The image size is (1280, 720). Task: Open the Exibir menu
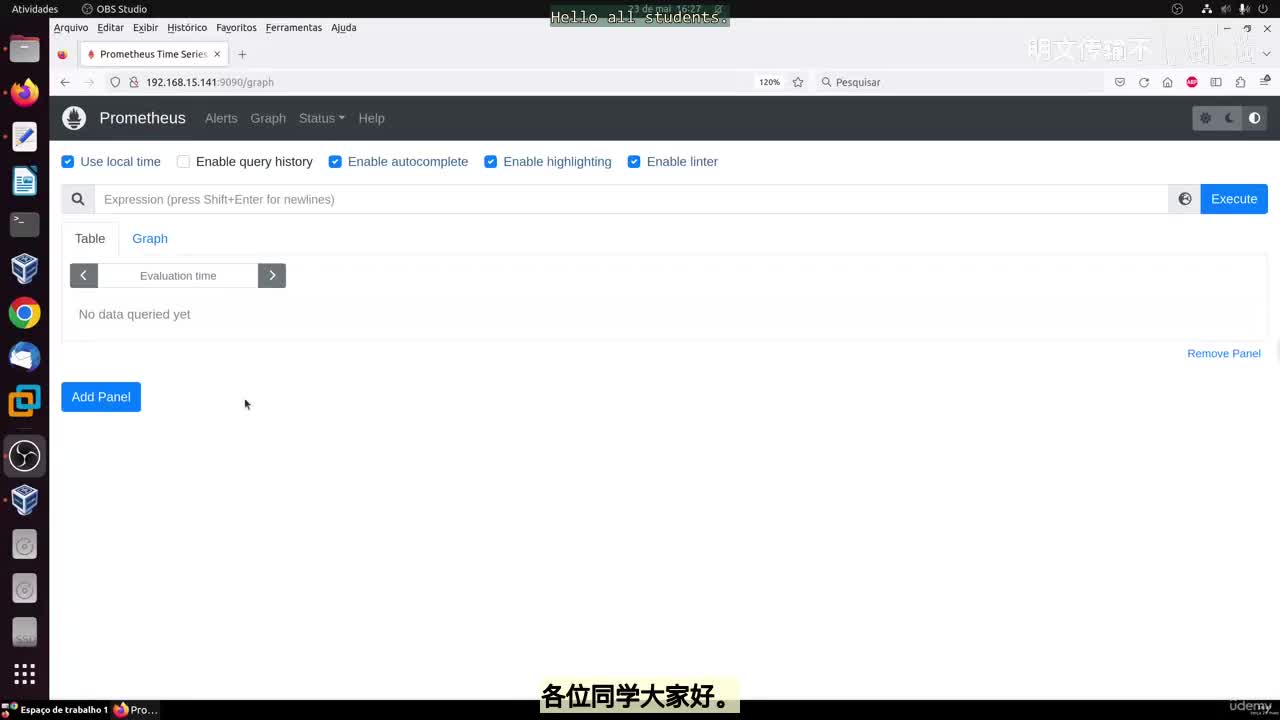[145, 27]
